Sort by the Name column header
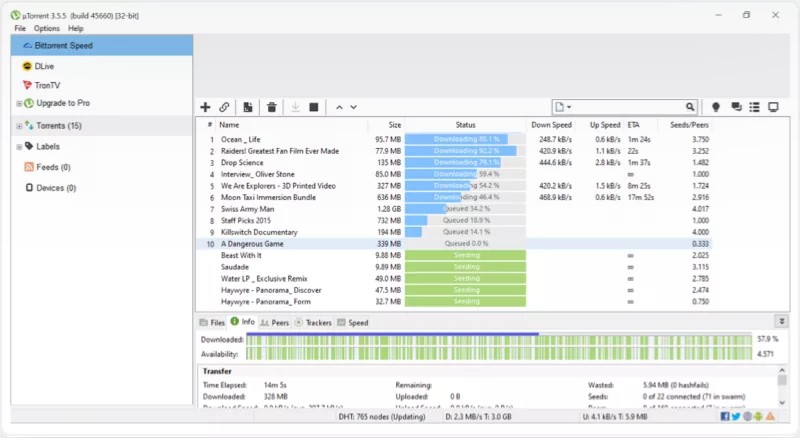800x438 pixels. pos(229,125)
